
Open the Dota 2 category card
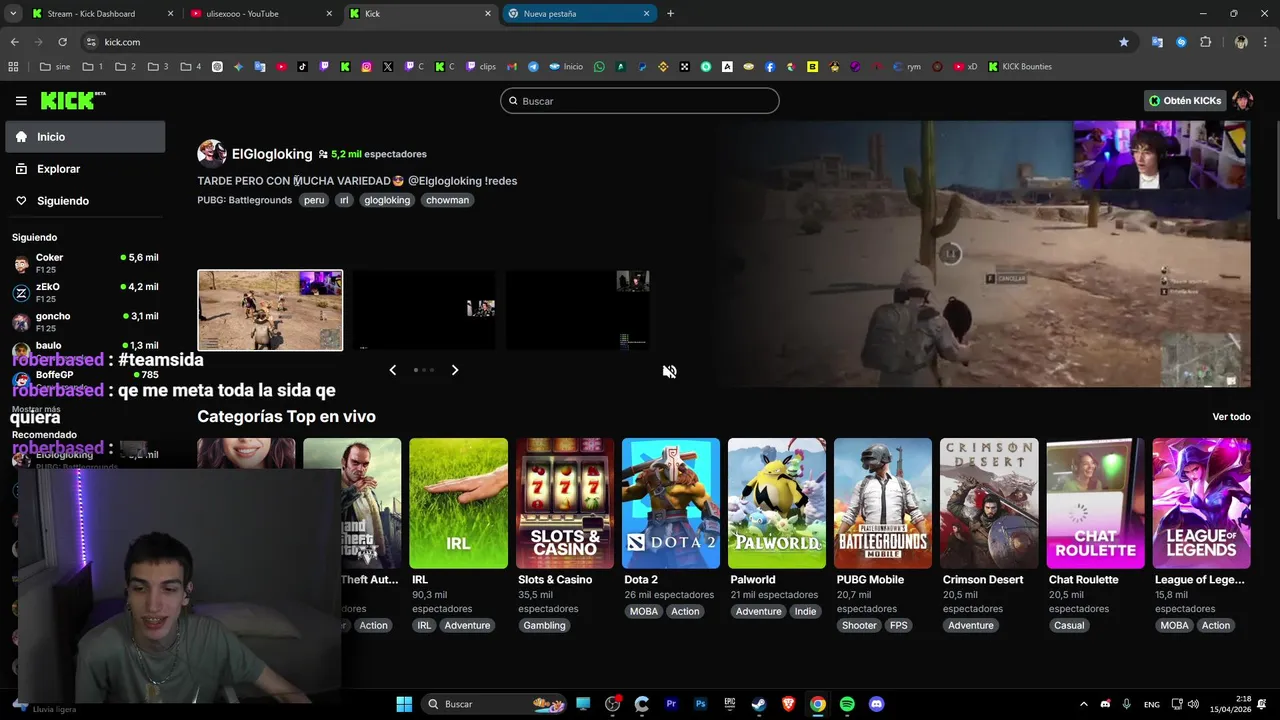tap(671, 503)
